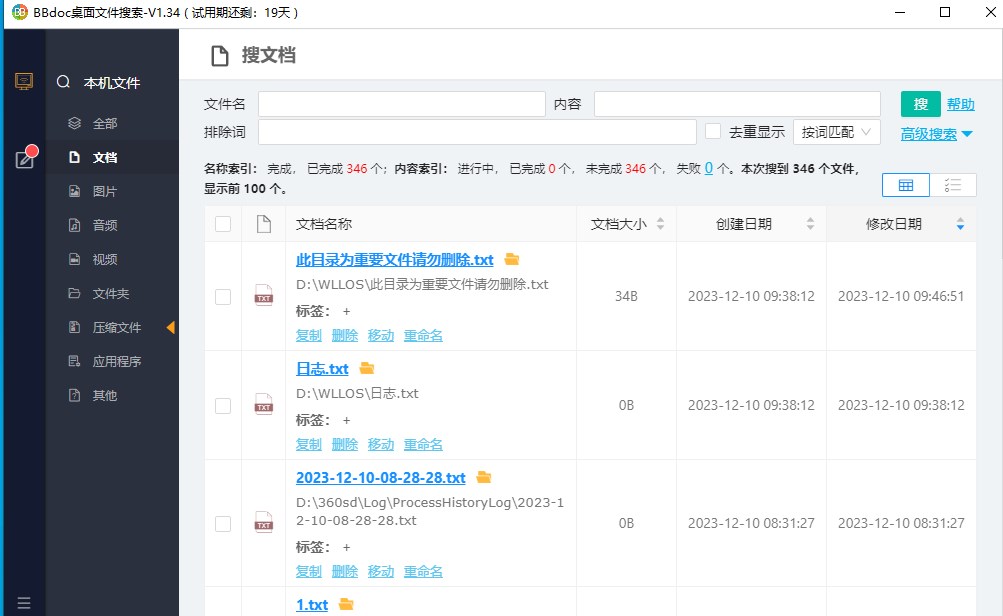1003x616 pixels.
Task: Select 图片 in the sidebar
Action: click(x=104, y=191)
